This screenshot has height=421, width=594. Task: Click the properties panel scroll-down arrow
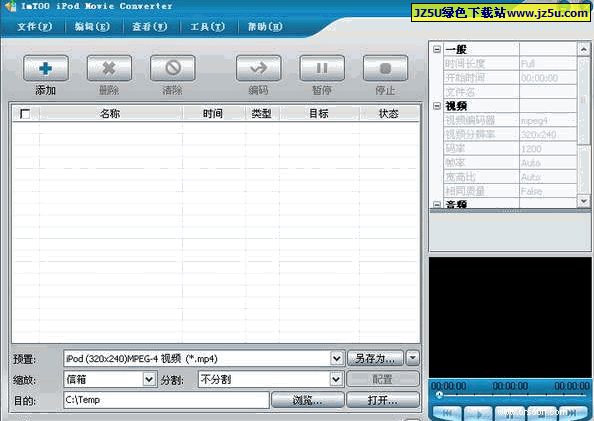583,200
